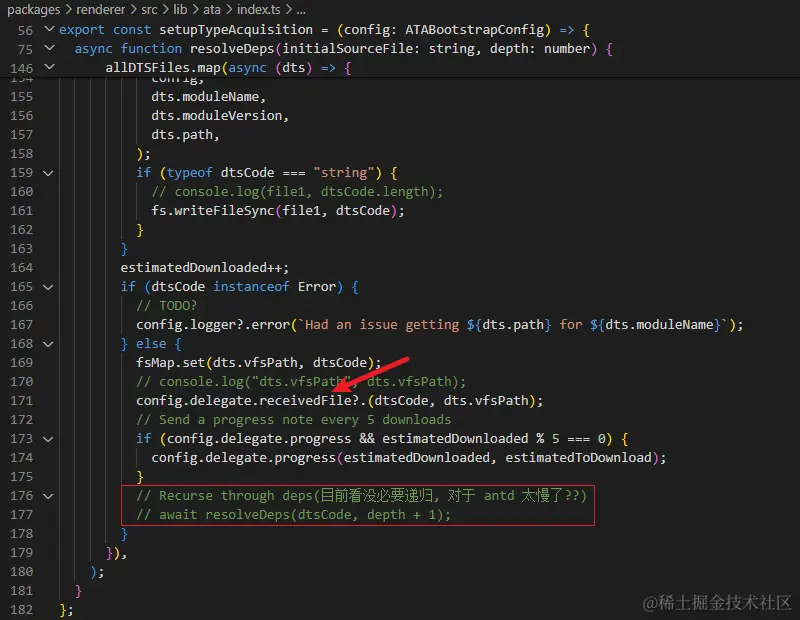Click the '// TODO?' comment
This screenshot has height=620, width=800.
click(166, 305)
